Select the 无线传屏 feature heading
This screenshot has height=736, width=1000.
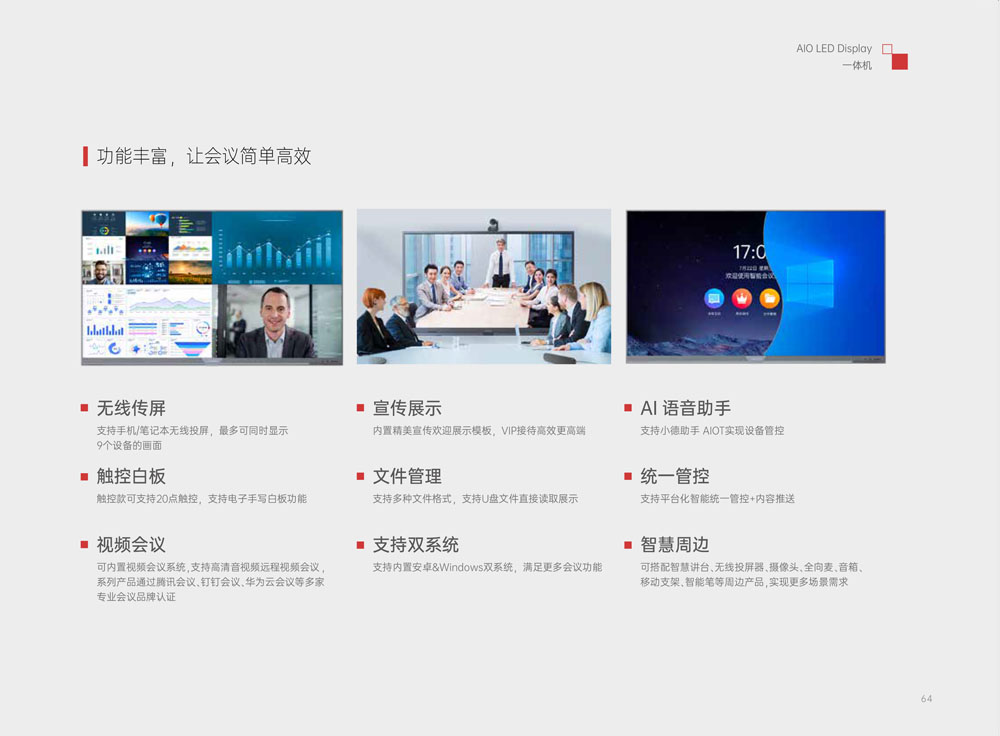(x=131, y=408)
